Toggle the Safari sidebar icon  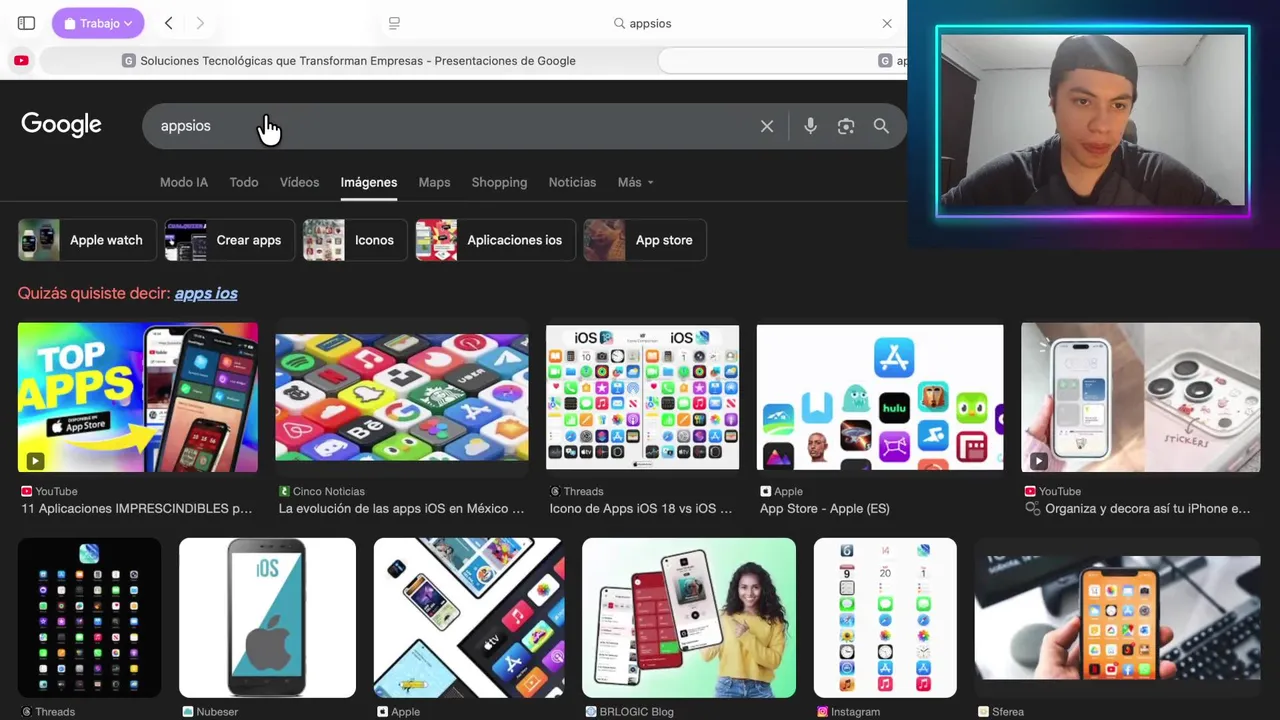tap(26, 23)
